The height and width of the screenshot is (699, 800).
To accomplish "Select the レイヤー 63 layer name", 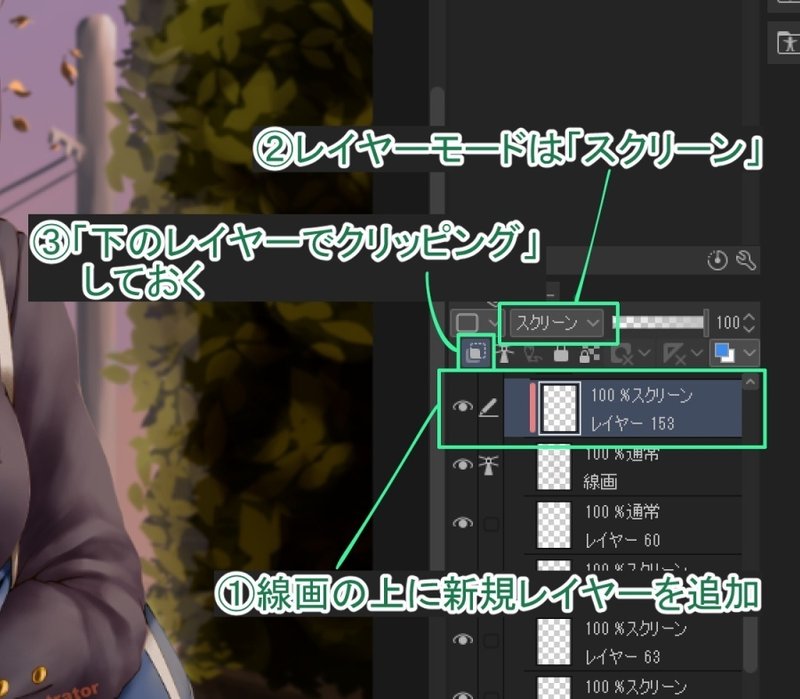I will tap(622, 656).
